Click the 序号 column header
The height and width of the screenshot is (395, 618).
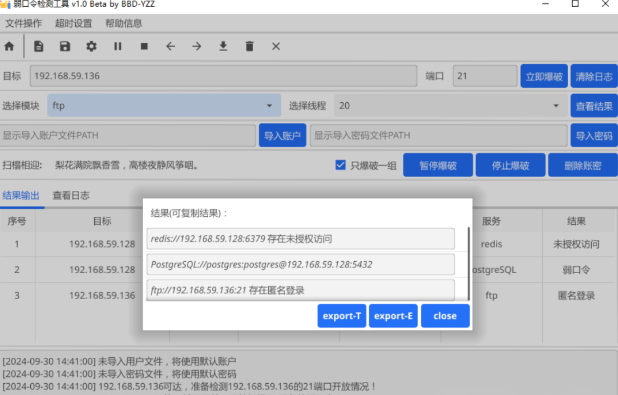pos(17,221)
